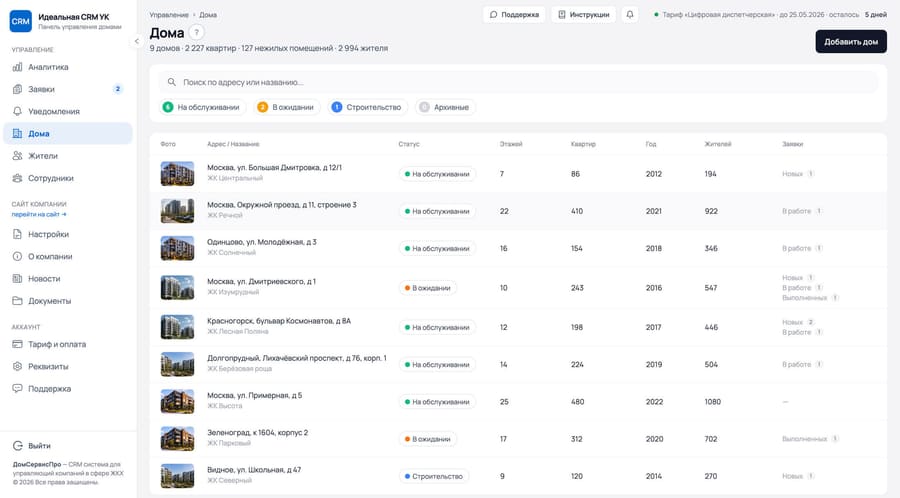Click the Уведомления bell icon in sidebar
This screenshot has height=498, width=900.
[17, 111]
